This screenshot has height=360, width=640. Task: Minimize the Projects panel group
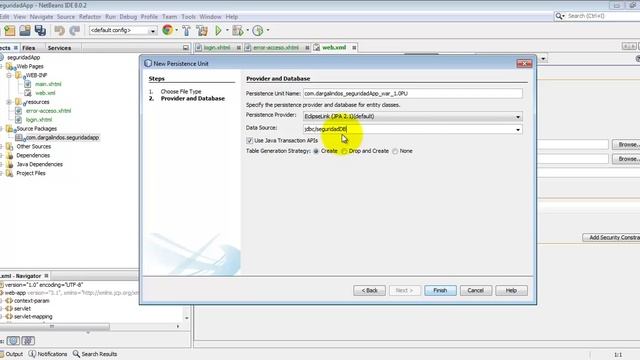click(x=186, y=48)
